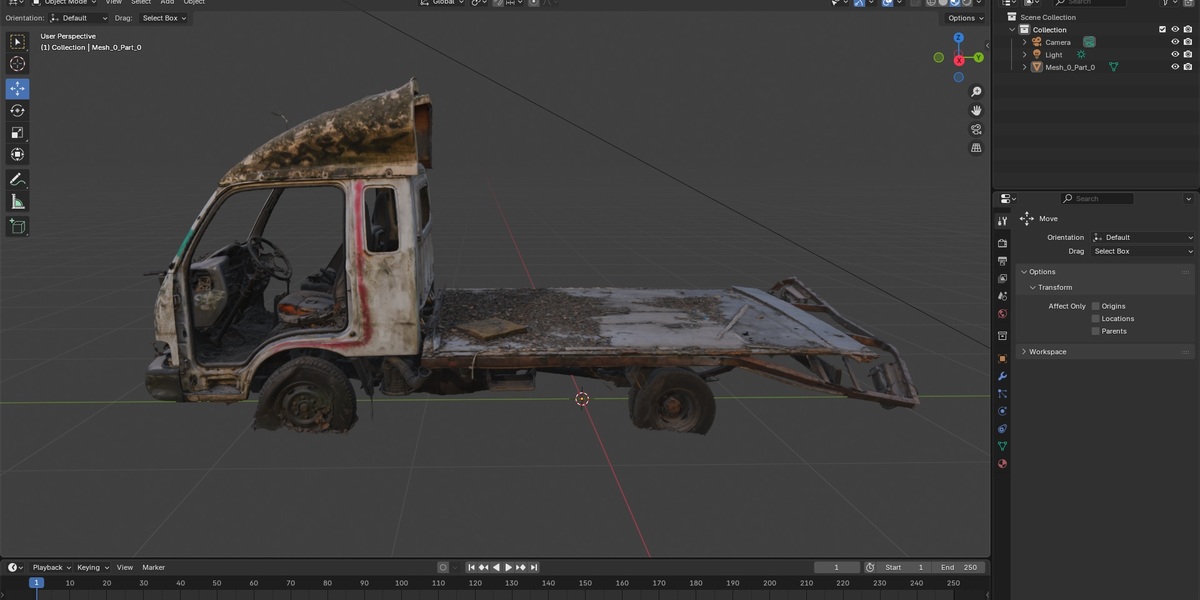Choose the Scale tool
Image resolution: width=1200 pixels, height=600 pixels.
point(17,132)
